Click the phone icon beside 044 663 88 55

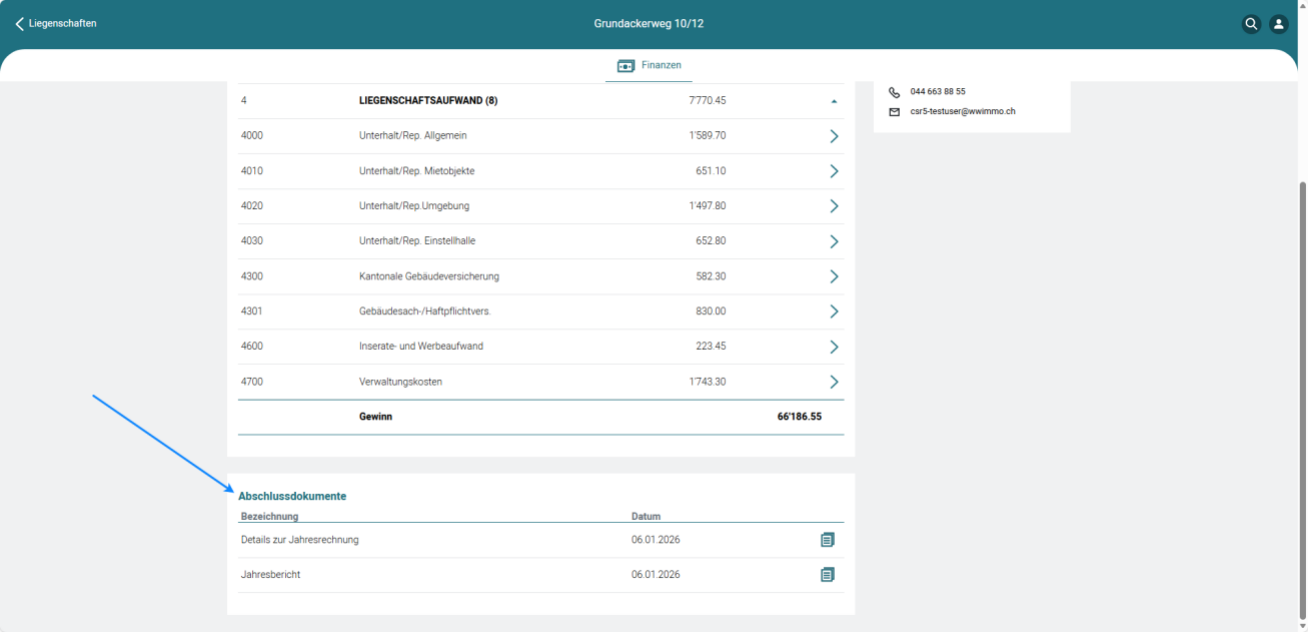coord(894,92)
